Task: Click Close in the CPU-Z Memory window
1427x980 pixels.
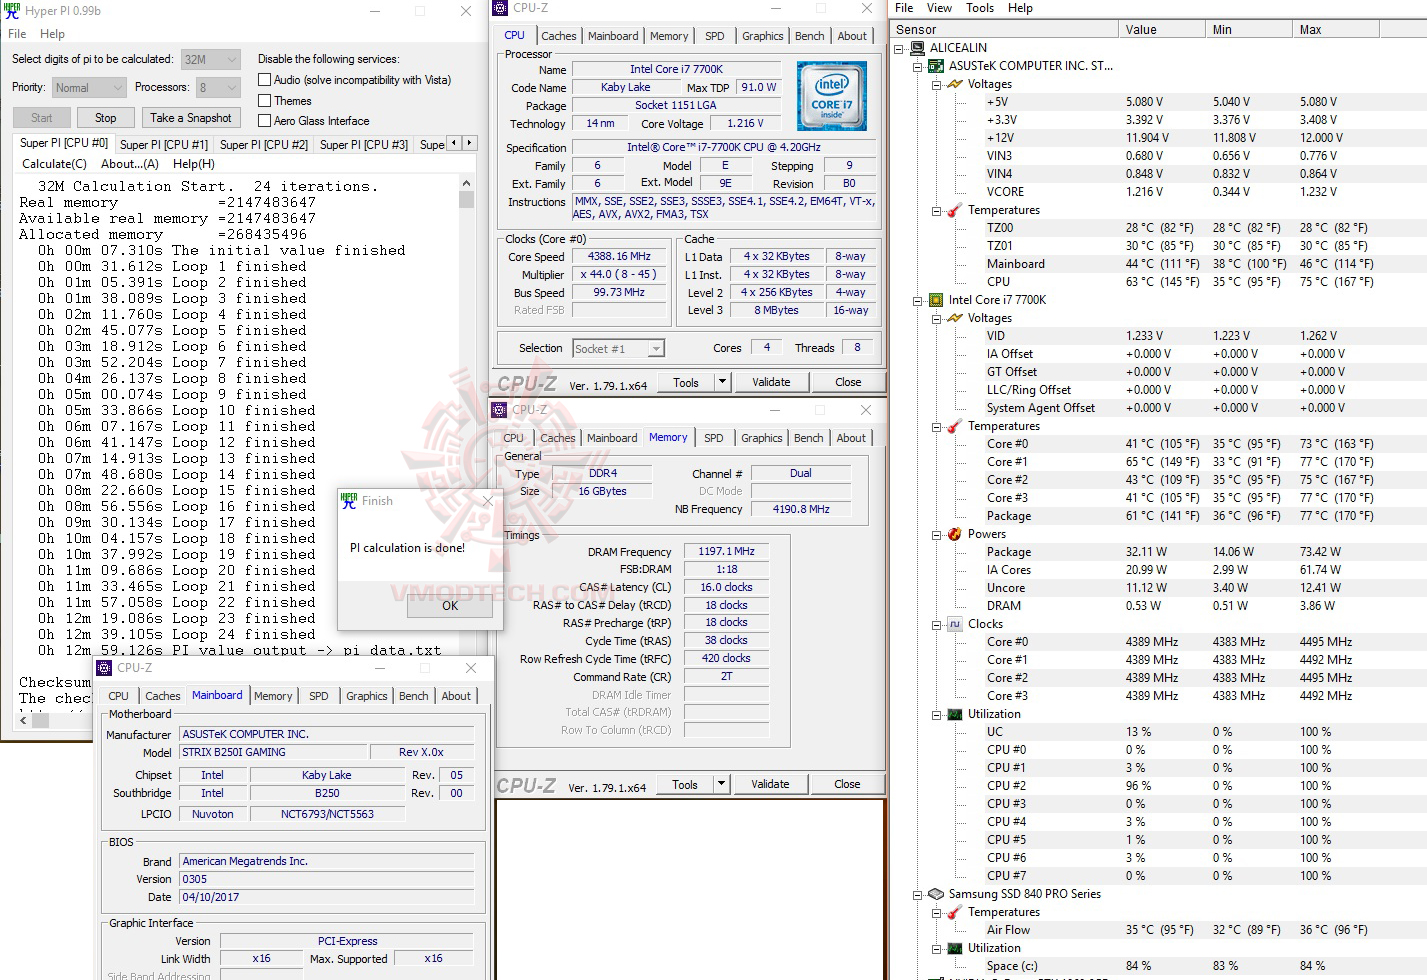Action: point(847,784)
